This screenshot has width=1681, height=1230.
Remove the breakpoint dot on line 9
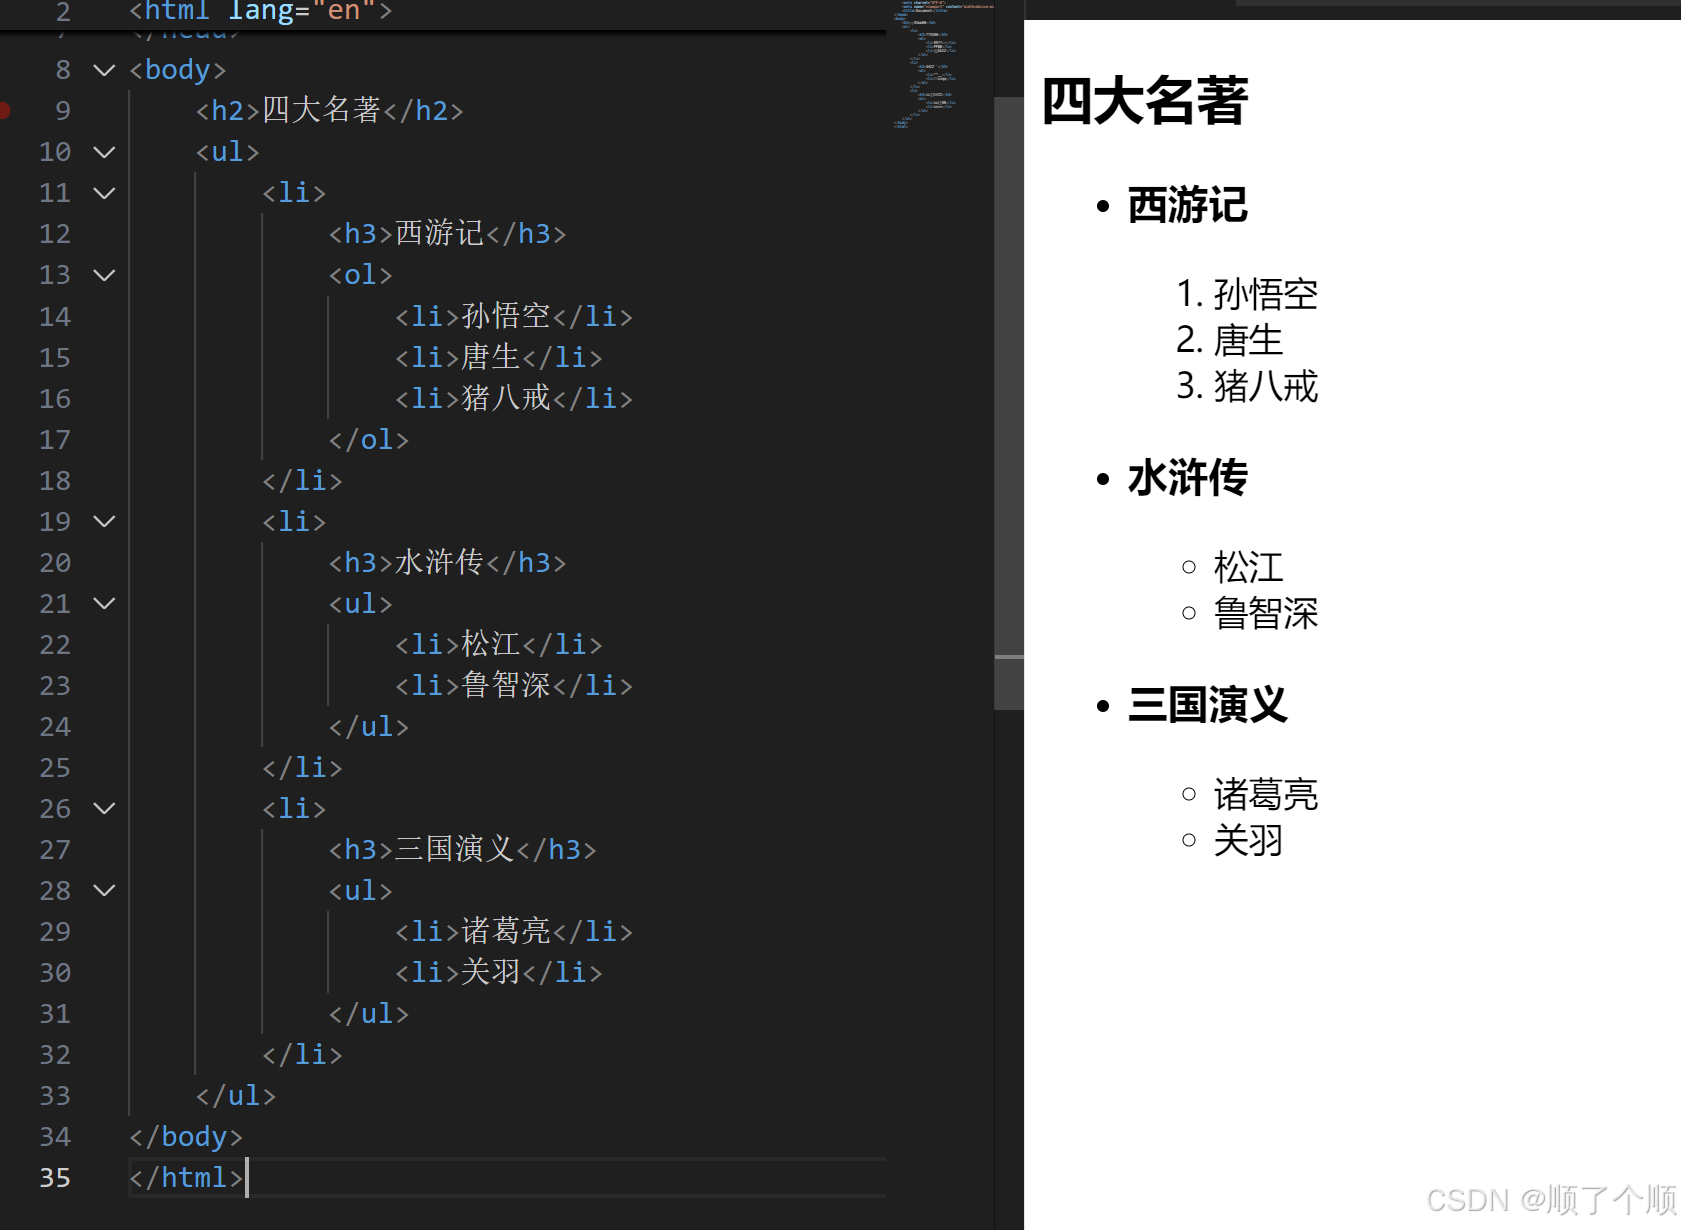point(4,110)
